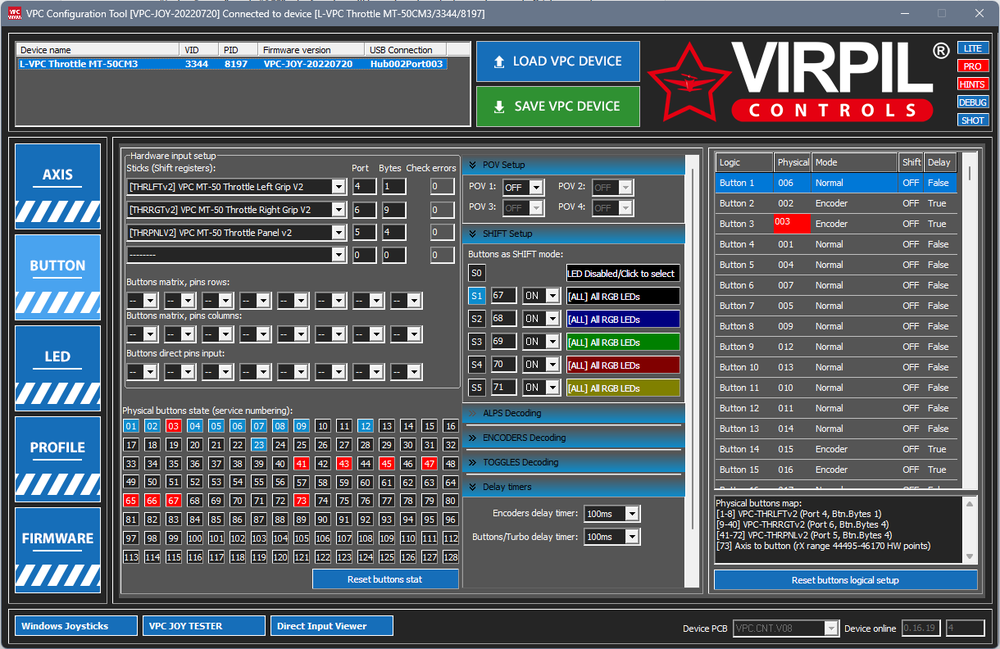Select the S2 shift button
This screenshot has width=1000, height=649.
coord(476,319)
